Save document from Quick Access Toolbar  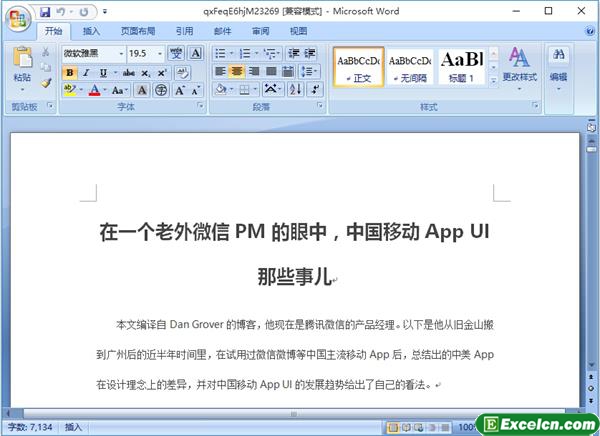45,11
